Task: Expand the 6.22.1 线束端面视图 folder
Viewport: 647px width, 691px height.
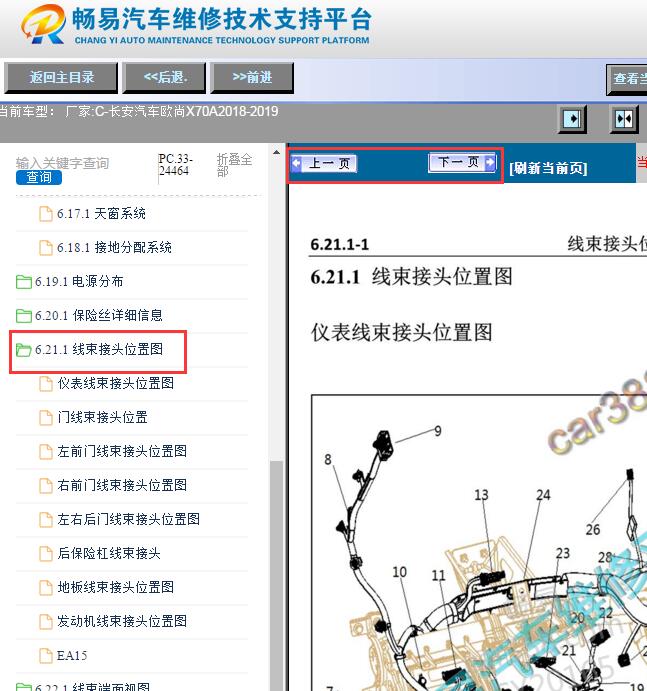Action: point(92,687)
